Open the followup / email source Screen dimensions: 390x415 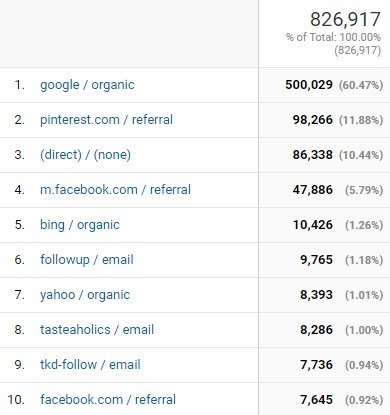(87, 260)
